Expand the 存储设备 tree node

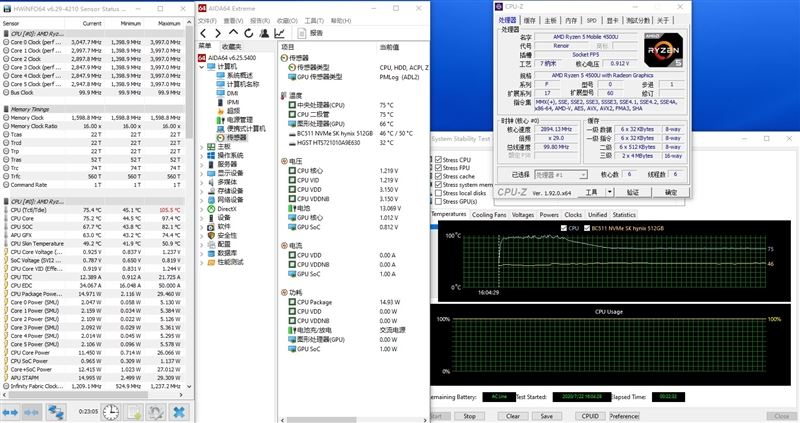(202, 191)
